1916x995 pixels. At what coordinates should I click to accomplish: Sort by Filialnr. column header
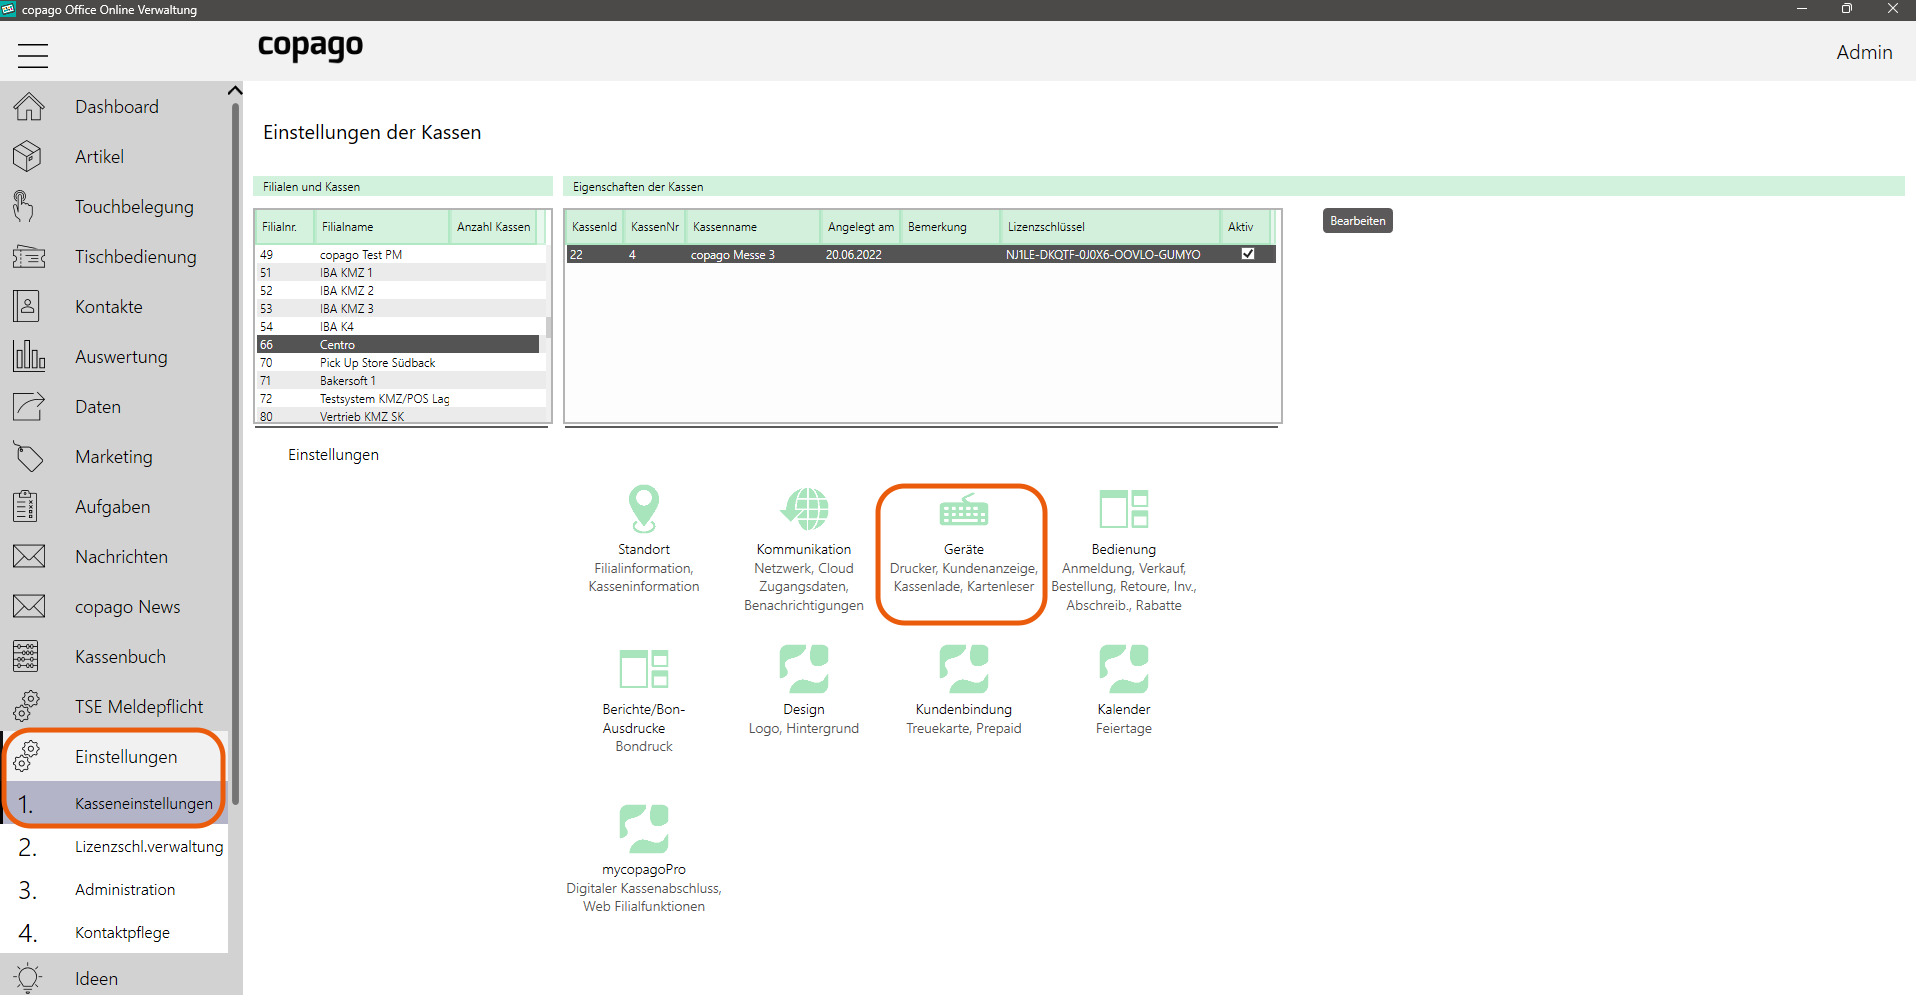coord(285,227)
